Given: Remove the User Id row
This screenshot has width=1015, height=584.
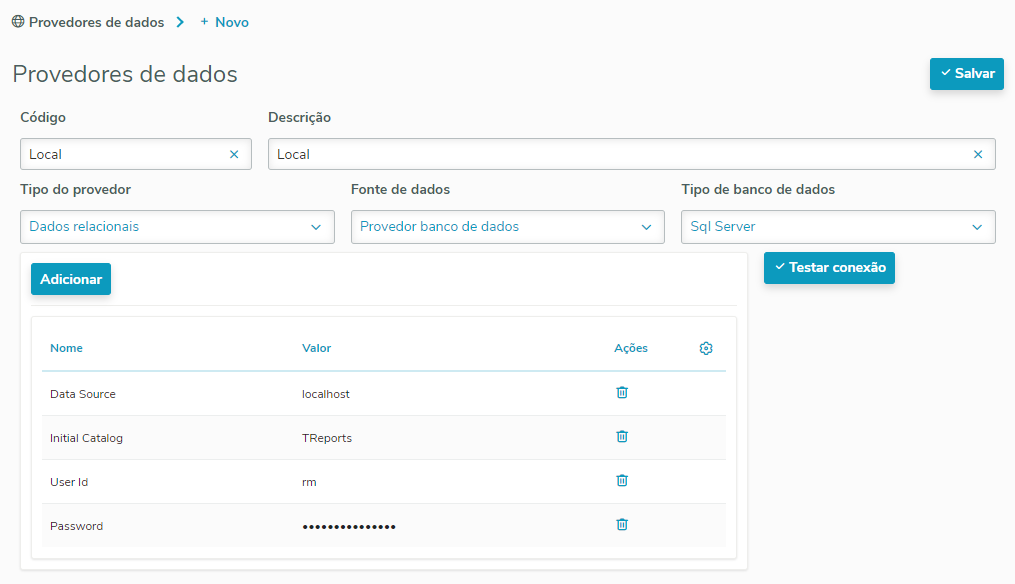Looking at the screenshot, I should point(622,481).
